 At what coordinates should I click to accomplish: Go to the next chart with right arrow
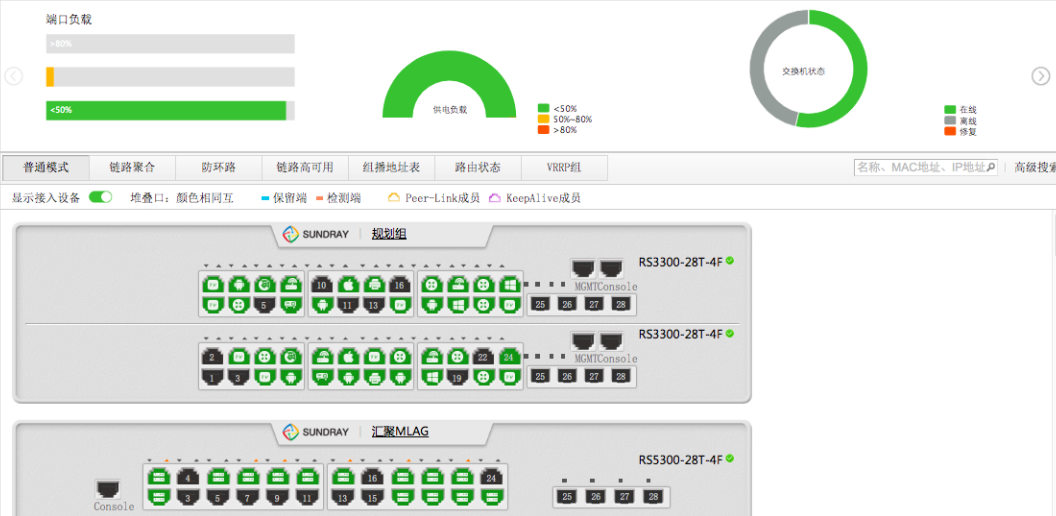coord(1040,76)
